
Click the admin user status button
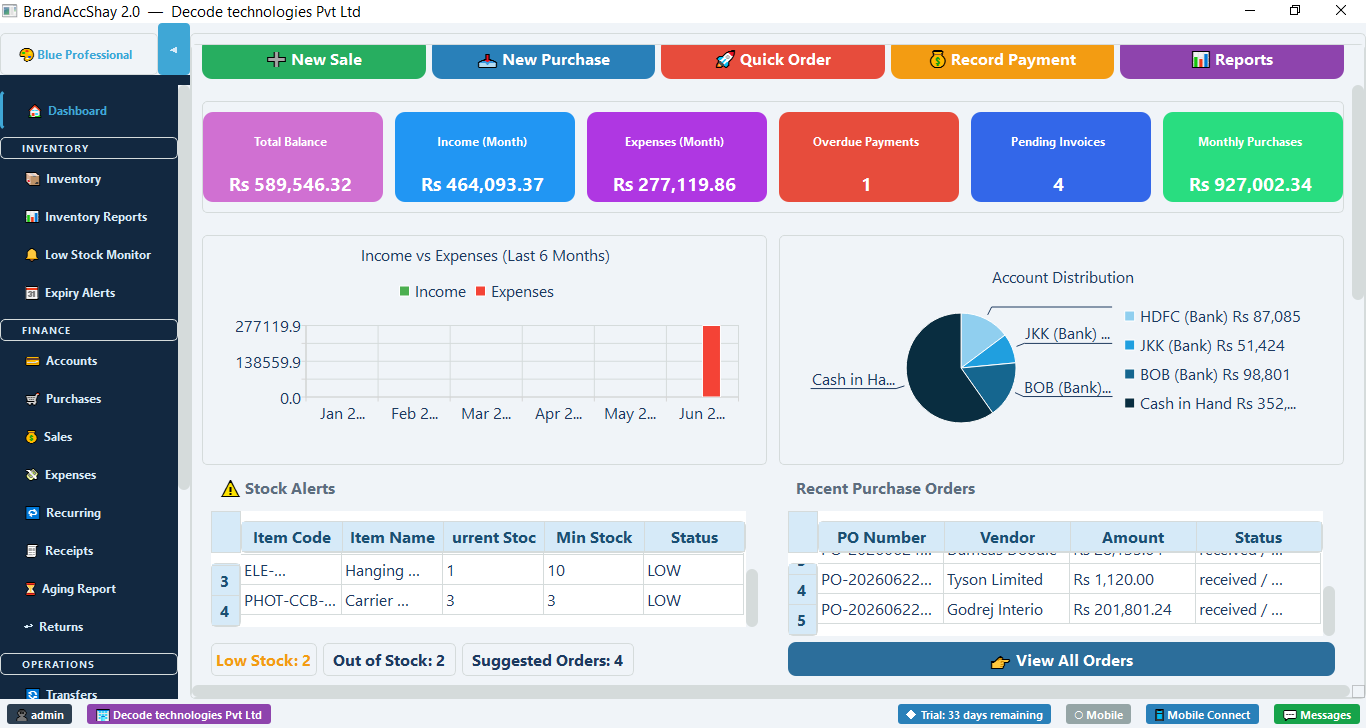[42, 715]
